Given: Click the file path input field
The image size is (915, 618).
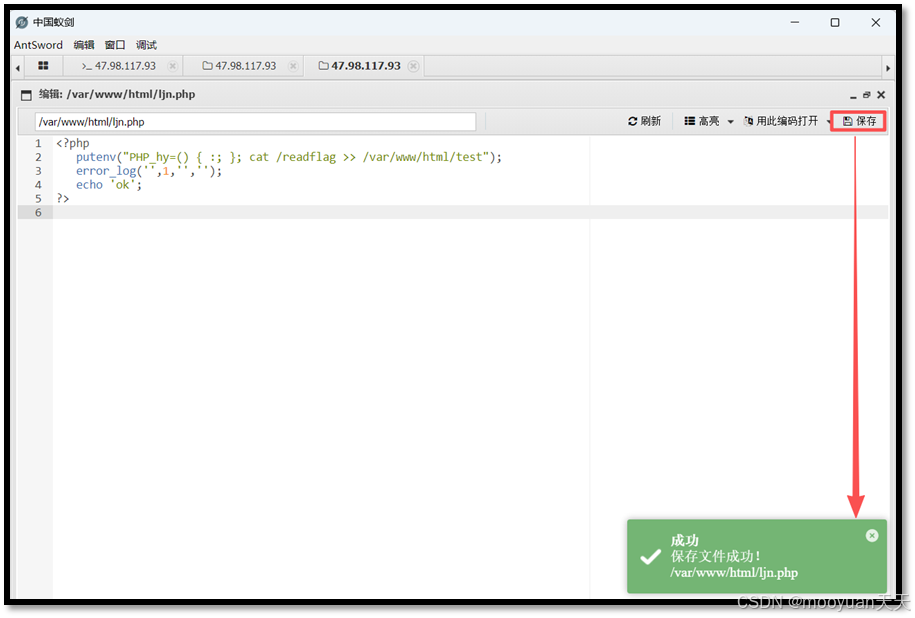Looking at the screenshot, I should click(256, 121).
